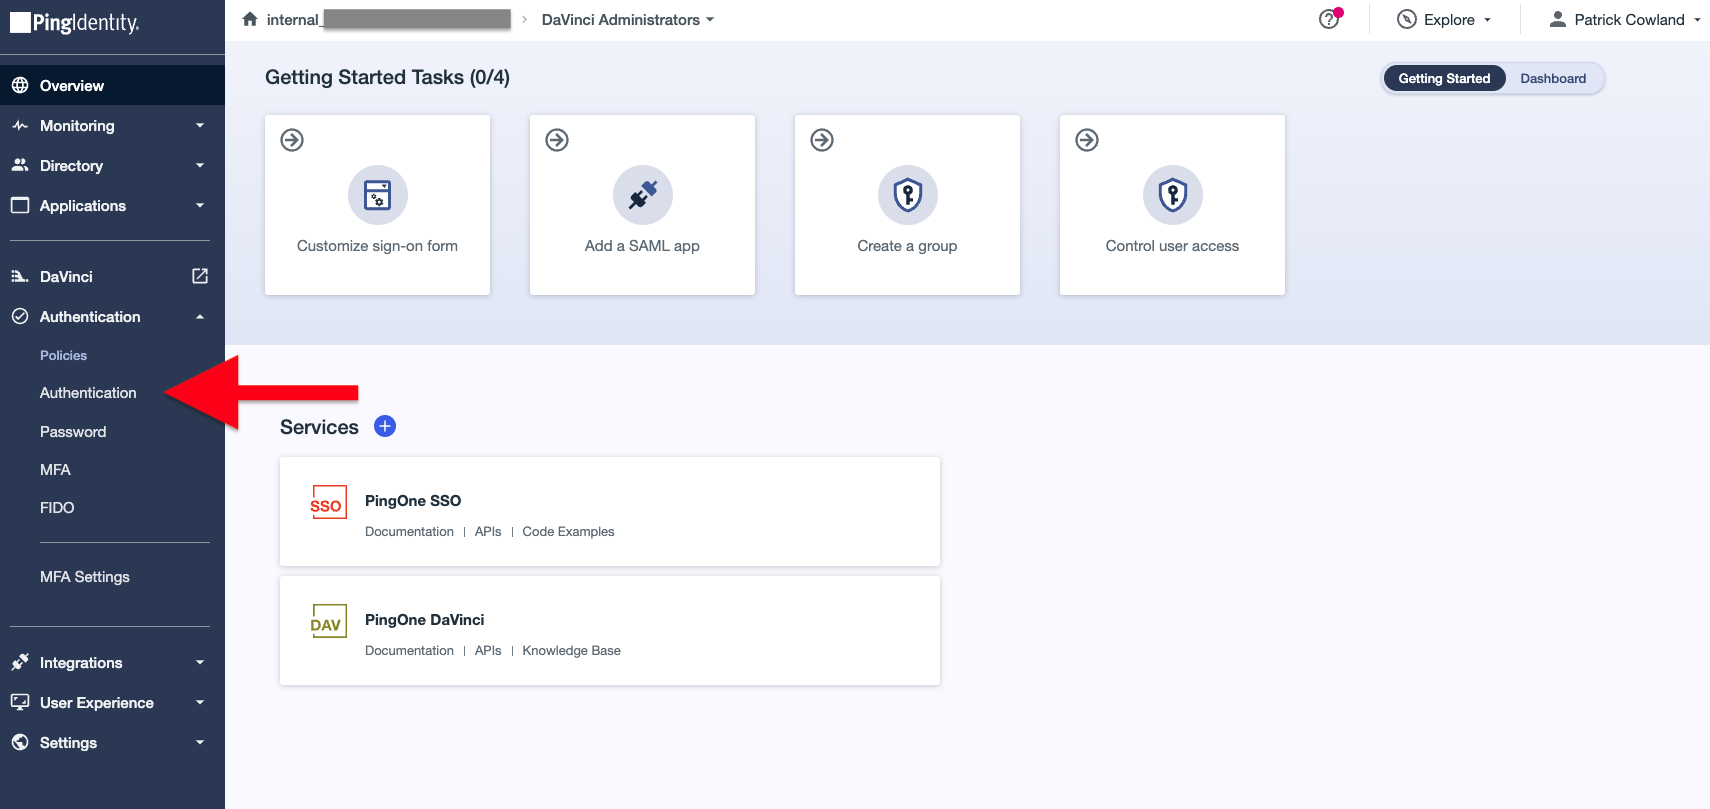
Task: Add a service with the plus icon
Action: tap(385, 426)
